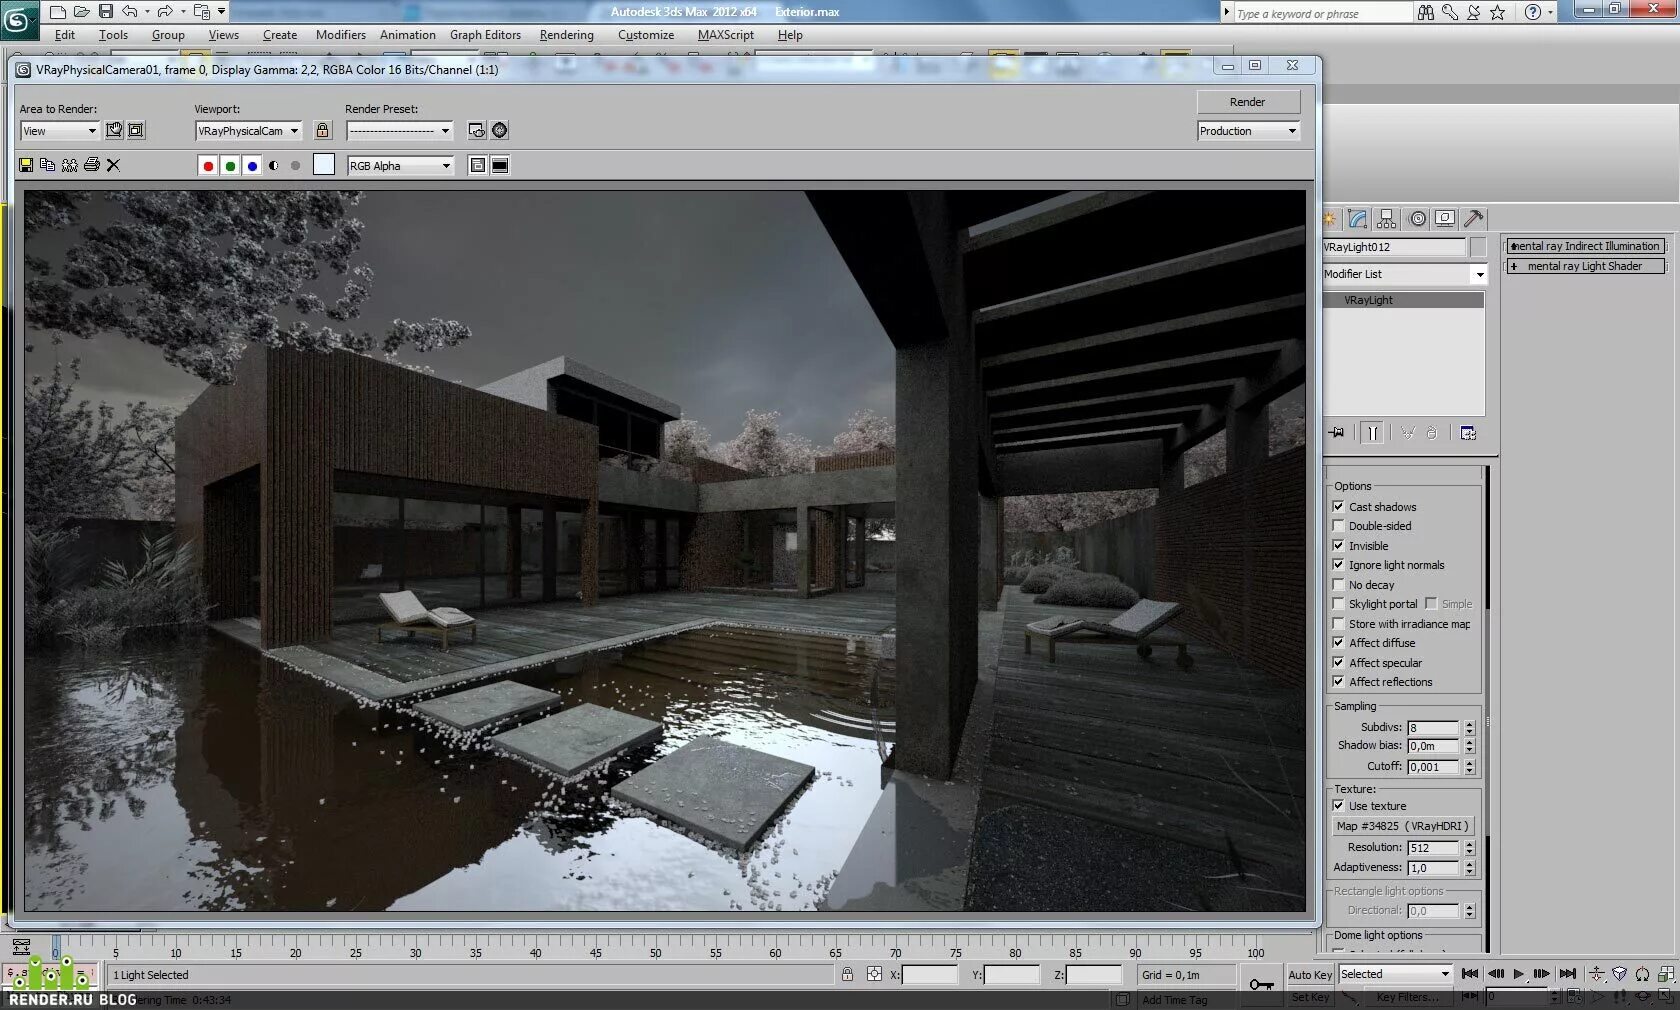Lock the viewport with padlock icon
This screenshot has height=1010, width=1680.
[322, 130]
